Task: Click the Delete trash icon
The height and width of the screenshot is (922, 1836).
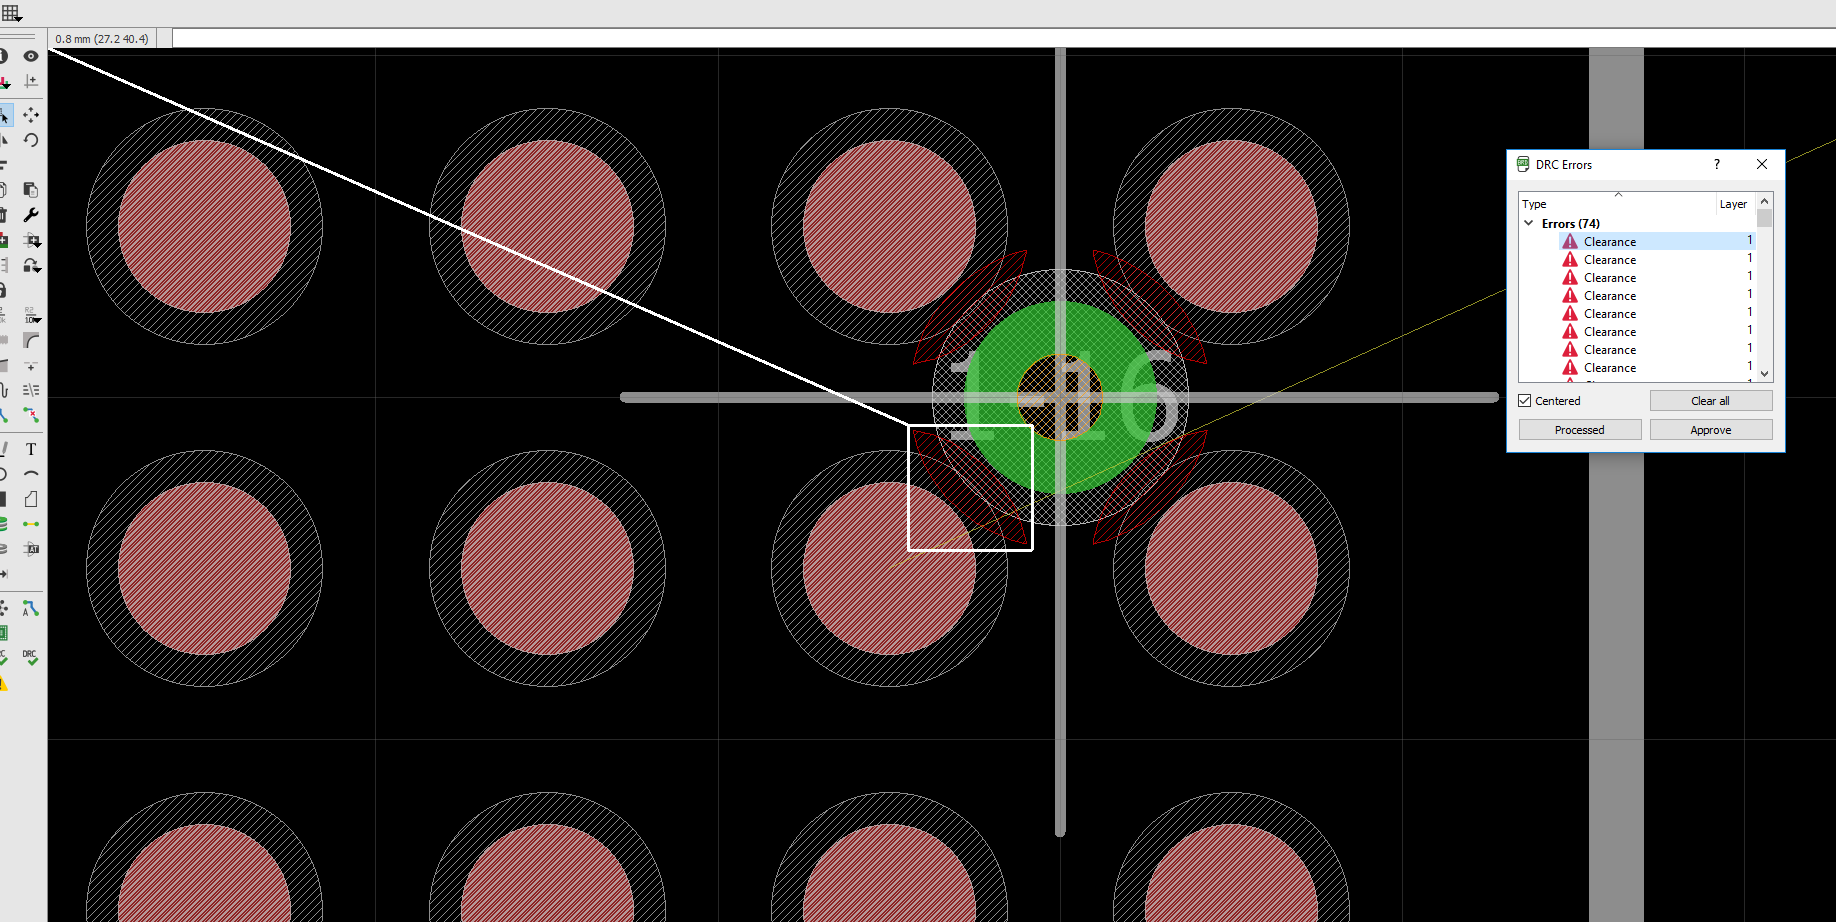Action: pyautogui.click(x=5, y=213)
